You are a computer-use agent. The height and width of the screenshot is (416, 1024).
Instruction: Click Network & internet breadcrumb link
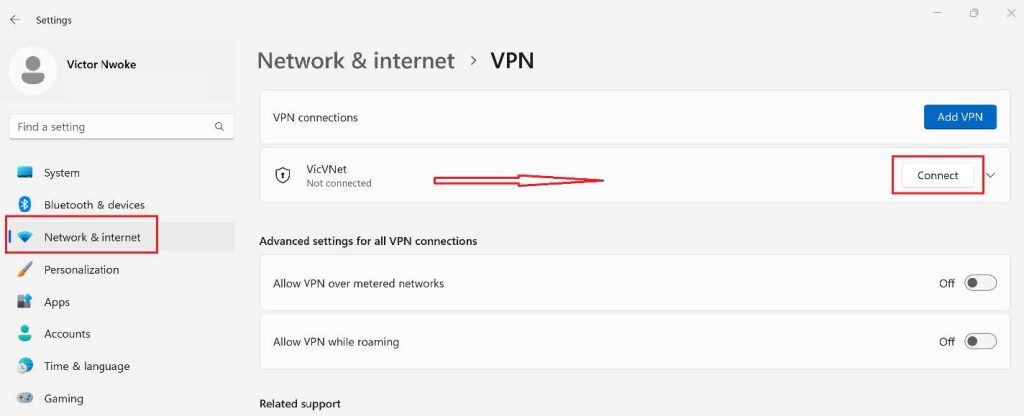(x=356, y=61)
